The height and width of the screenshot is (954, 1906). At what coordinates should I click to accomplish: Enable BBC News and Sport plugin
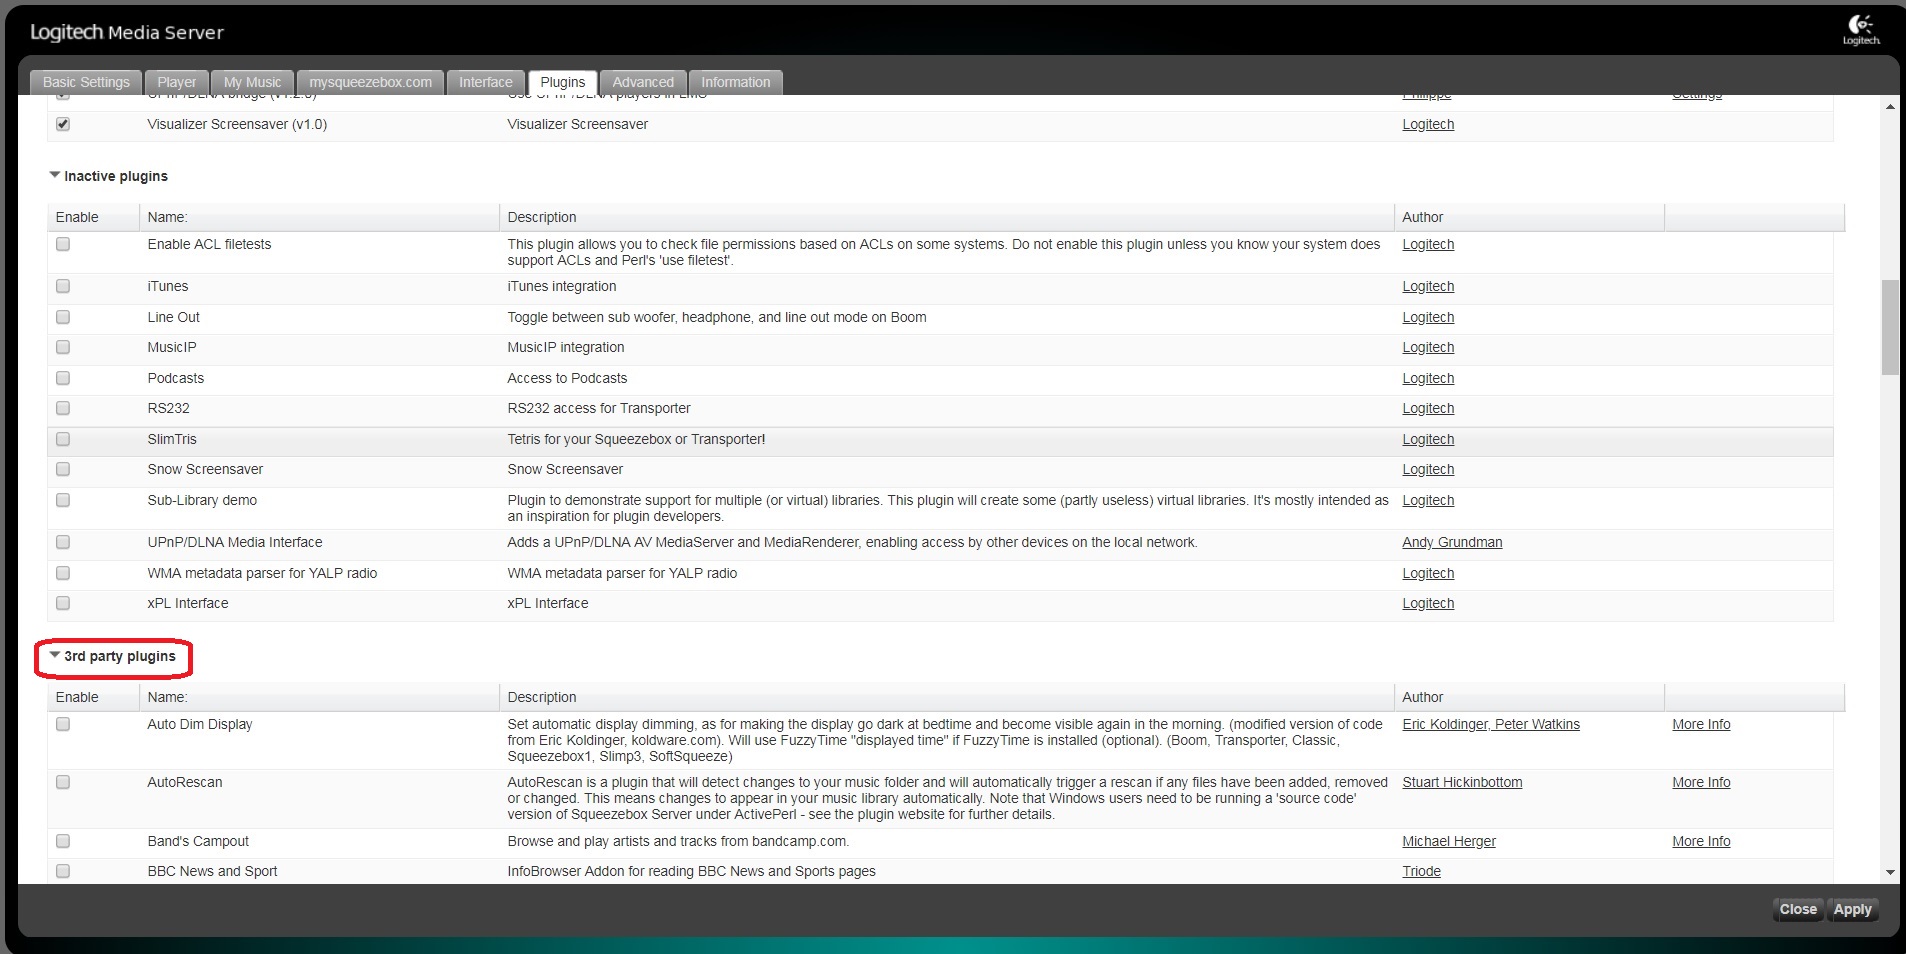pos(63,871)
